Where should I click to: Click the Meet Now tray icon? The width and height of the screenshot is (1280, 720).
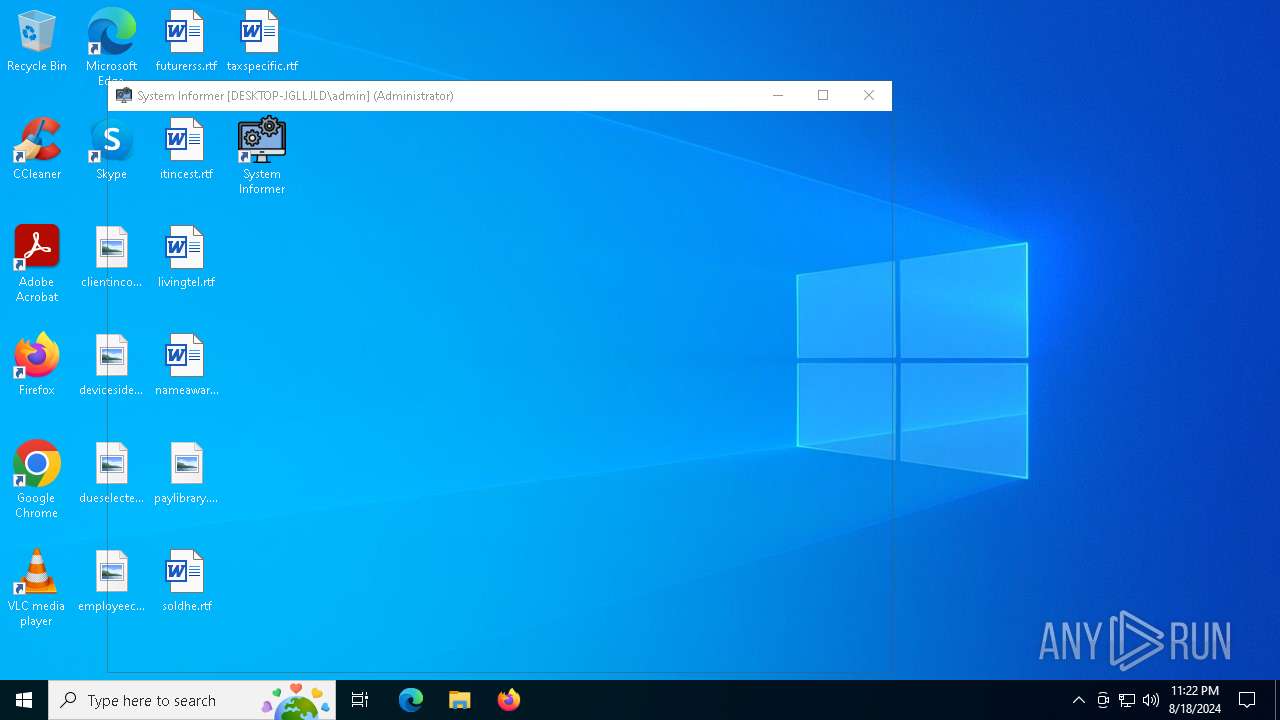coord(1103,700)
